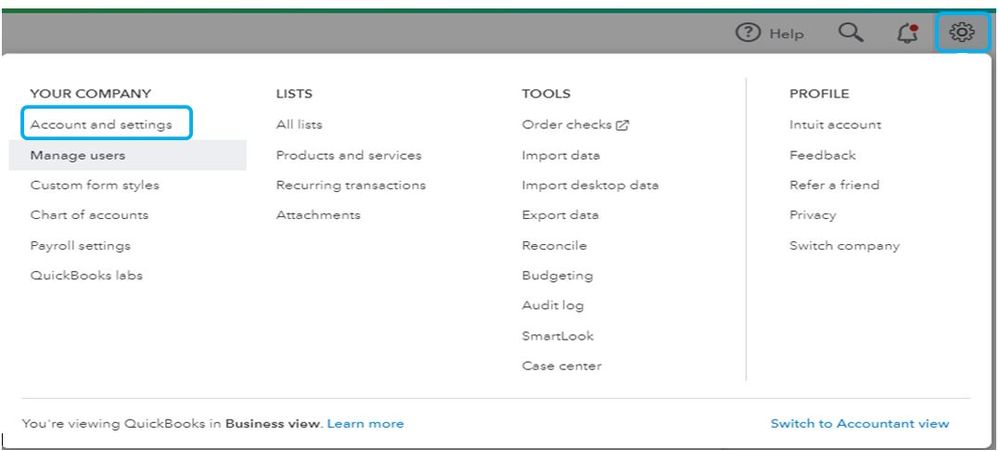Select Refer a friend
Screen dimensions: 999x451
pyautogui.click(x=834, y=185)
